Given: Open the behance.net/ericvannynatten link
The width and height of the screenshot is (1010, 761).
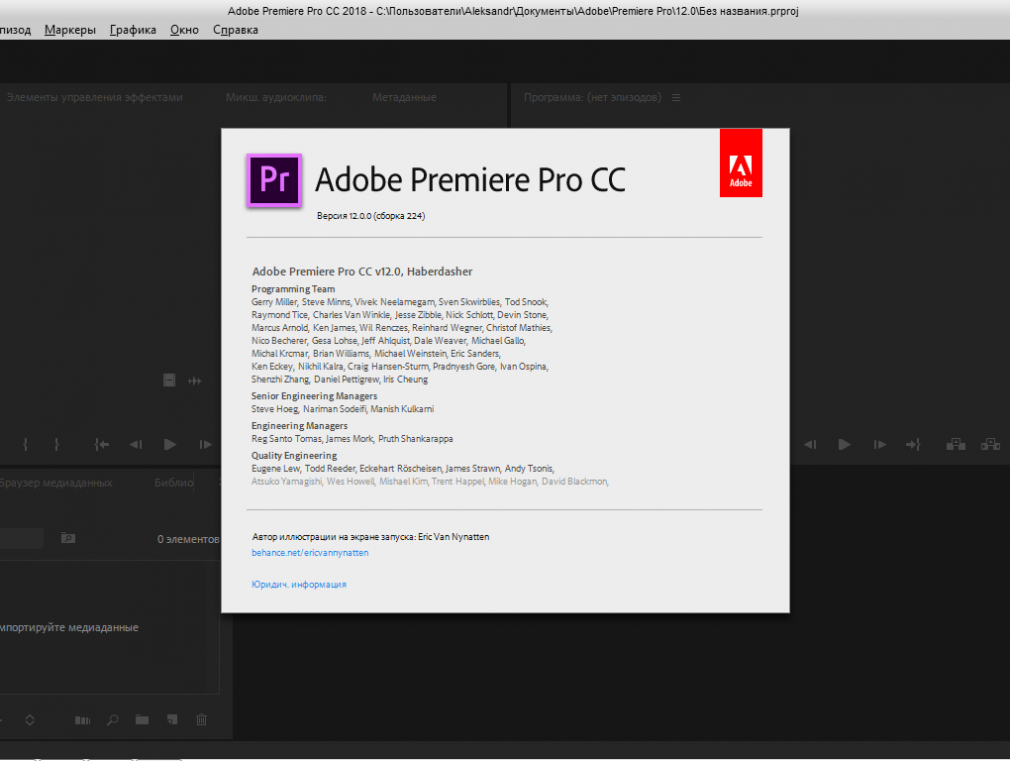Looking at the screenshot, I should click(310, 553).
